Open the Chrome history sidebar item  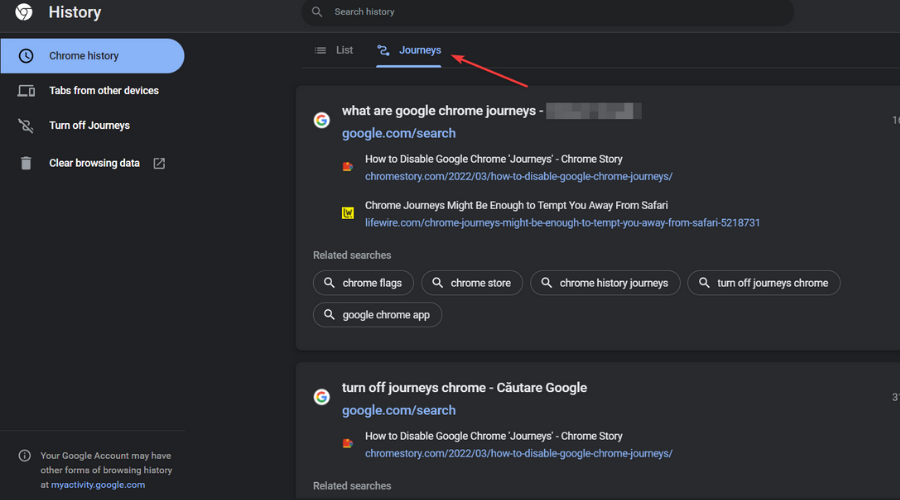(x=92, y=56)
